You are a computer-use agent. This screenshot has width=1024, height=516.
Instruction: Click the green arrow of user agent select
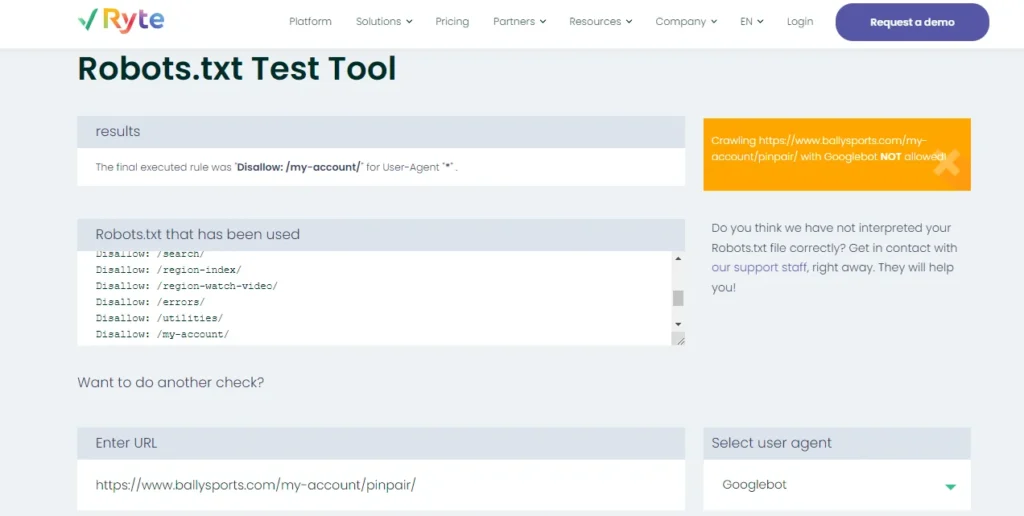click(950, 487)
